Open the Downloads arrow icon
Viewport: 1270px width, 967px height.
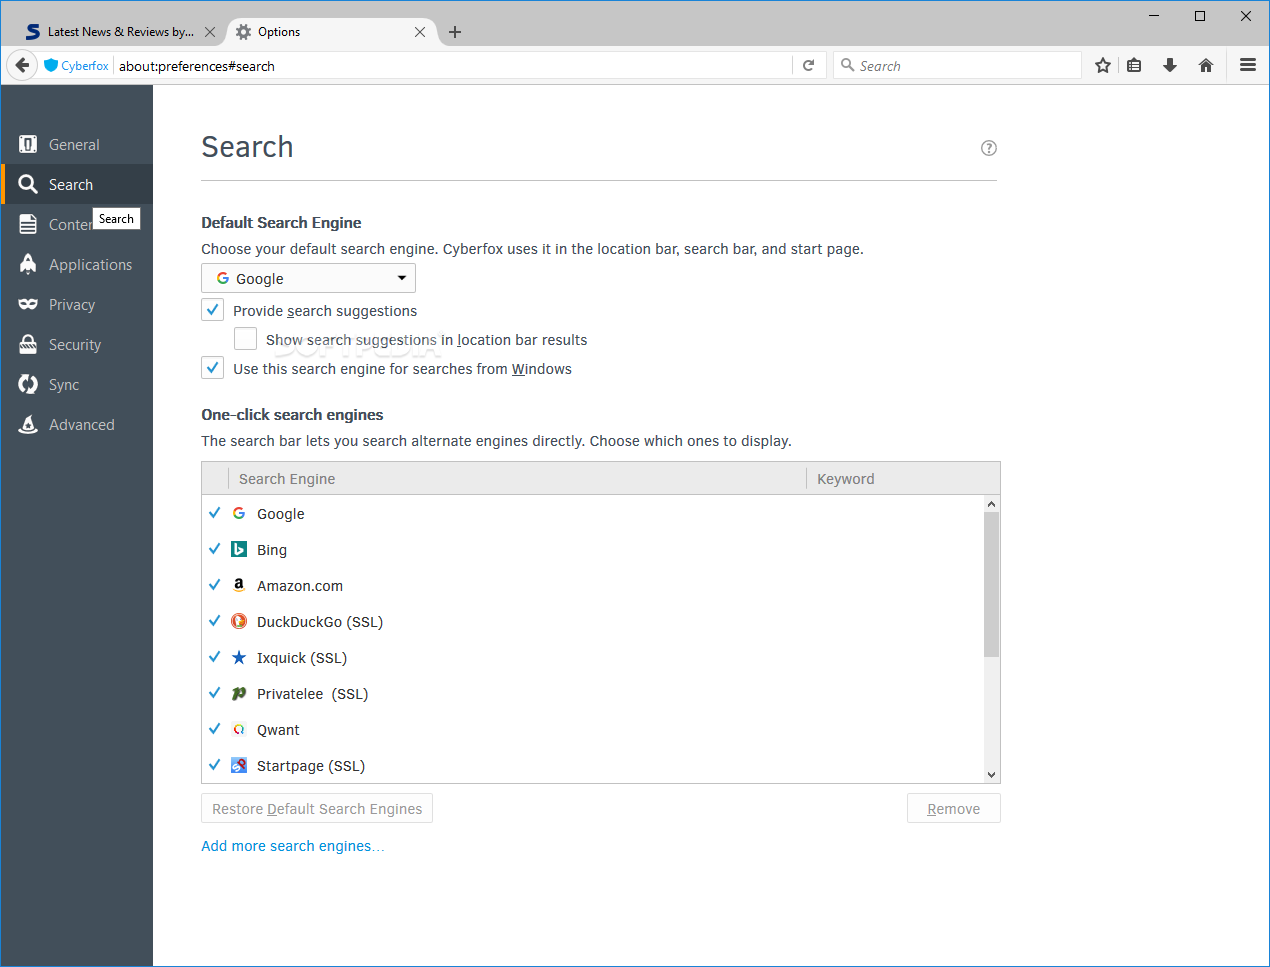(1170, 65)
